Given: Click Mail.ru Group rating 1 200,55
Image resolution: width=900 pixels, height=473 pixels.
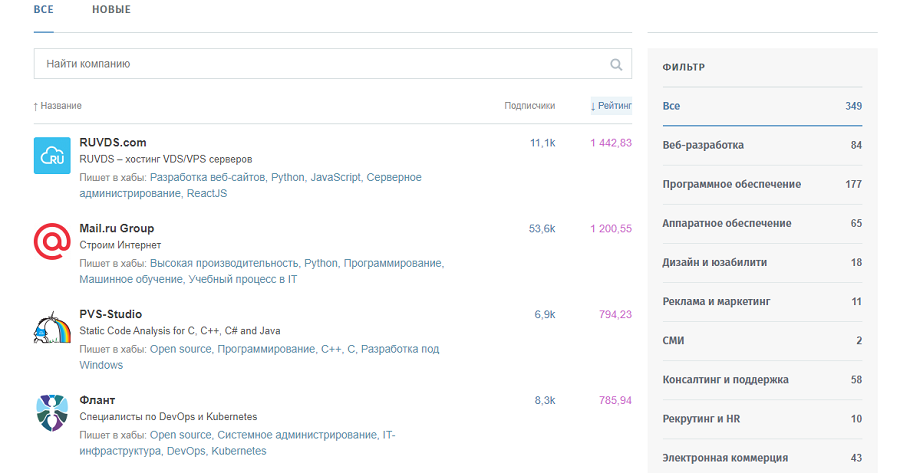Looking at the screenshot, I should tap(611, 228).
